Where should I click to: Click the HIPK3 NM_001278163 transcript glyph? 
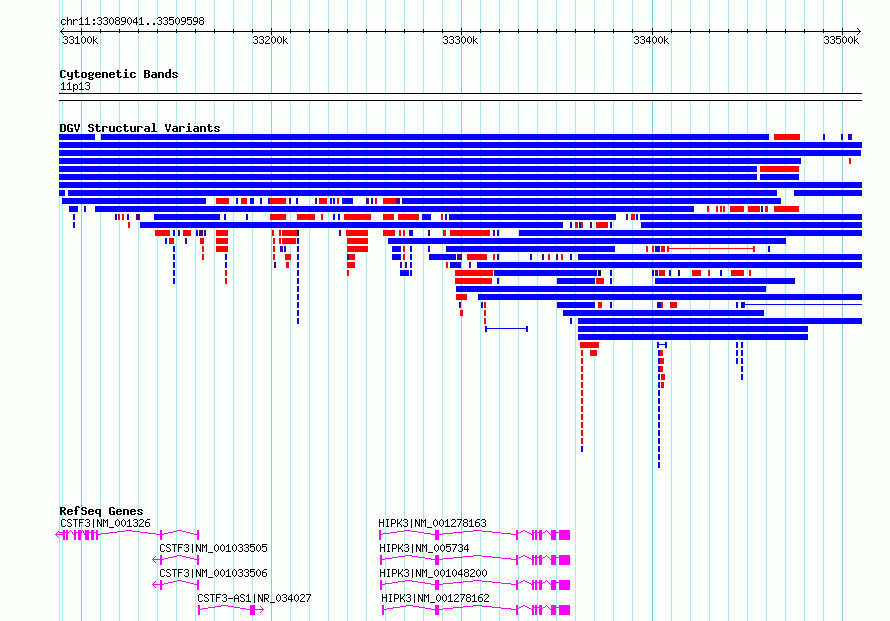click(x=475, y=535)
